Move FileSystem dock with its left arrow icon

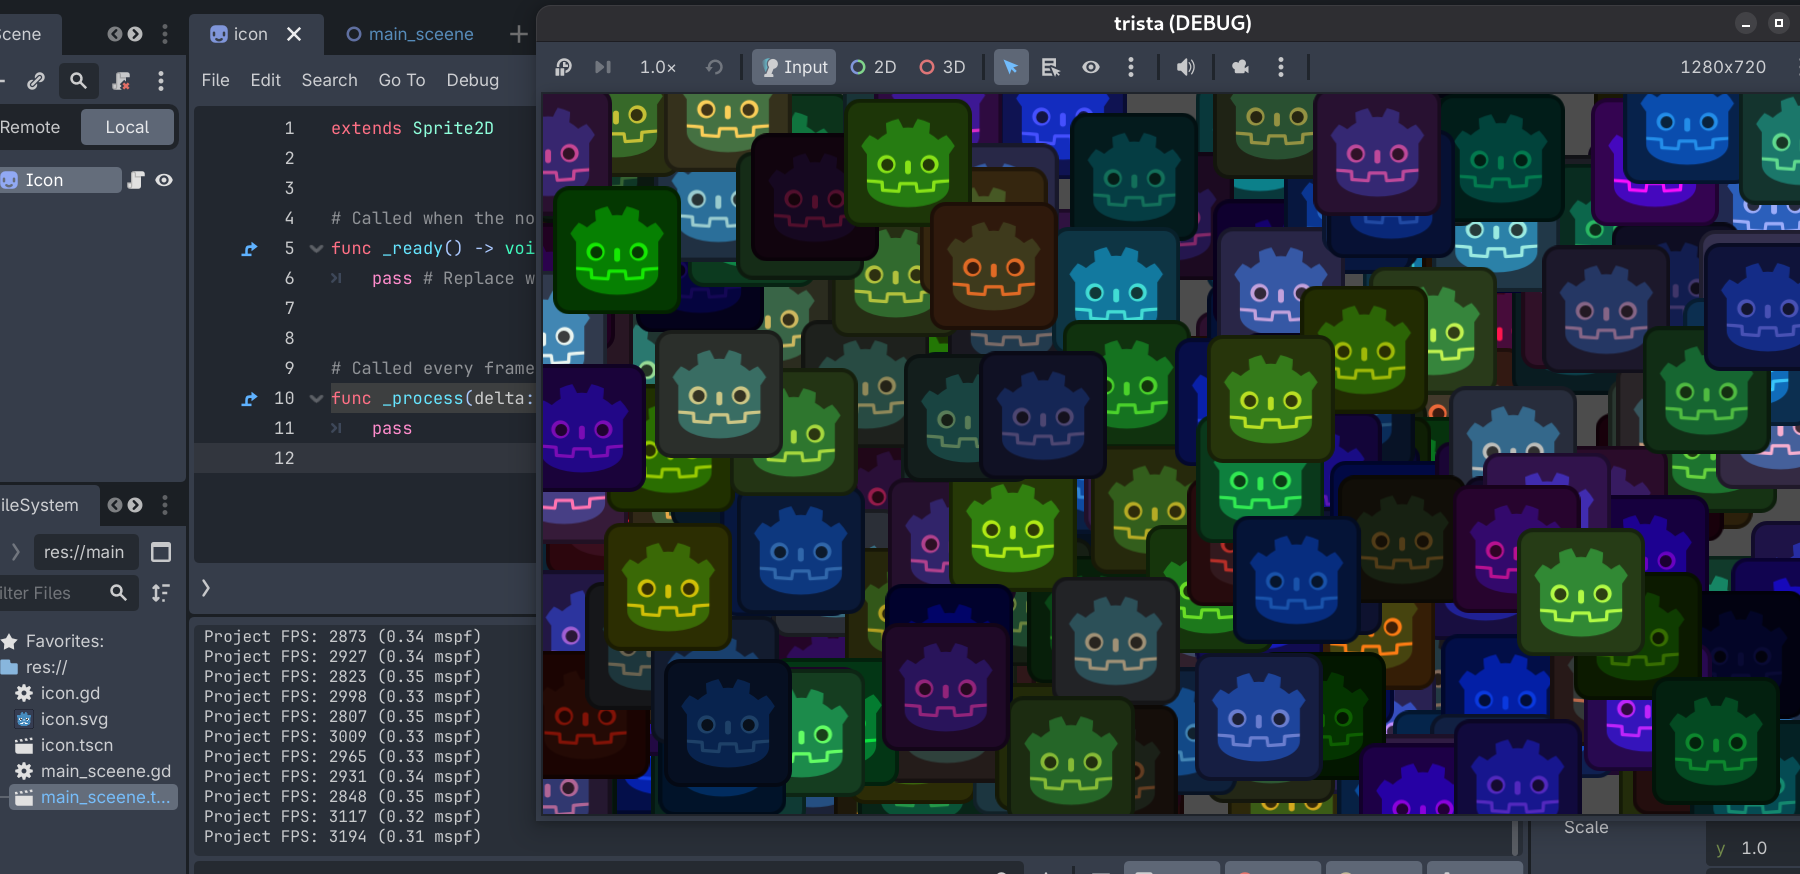pos(115,505)
